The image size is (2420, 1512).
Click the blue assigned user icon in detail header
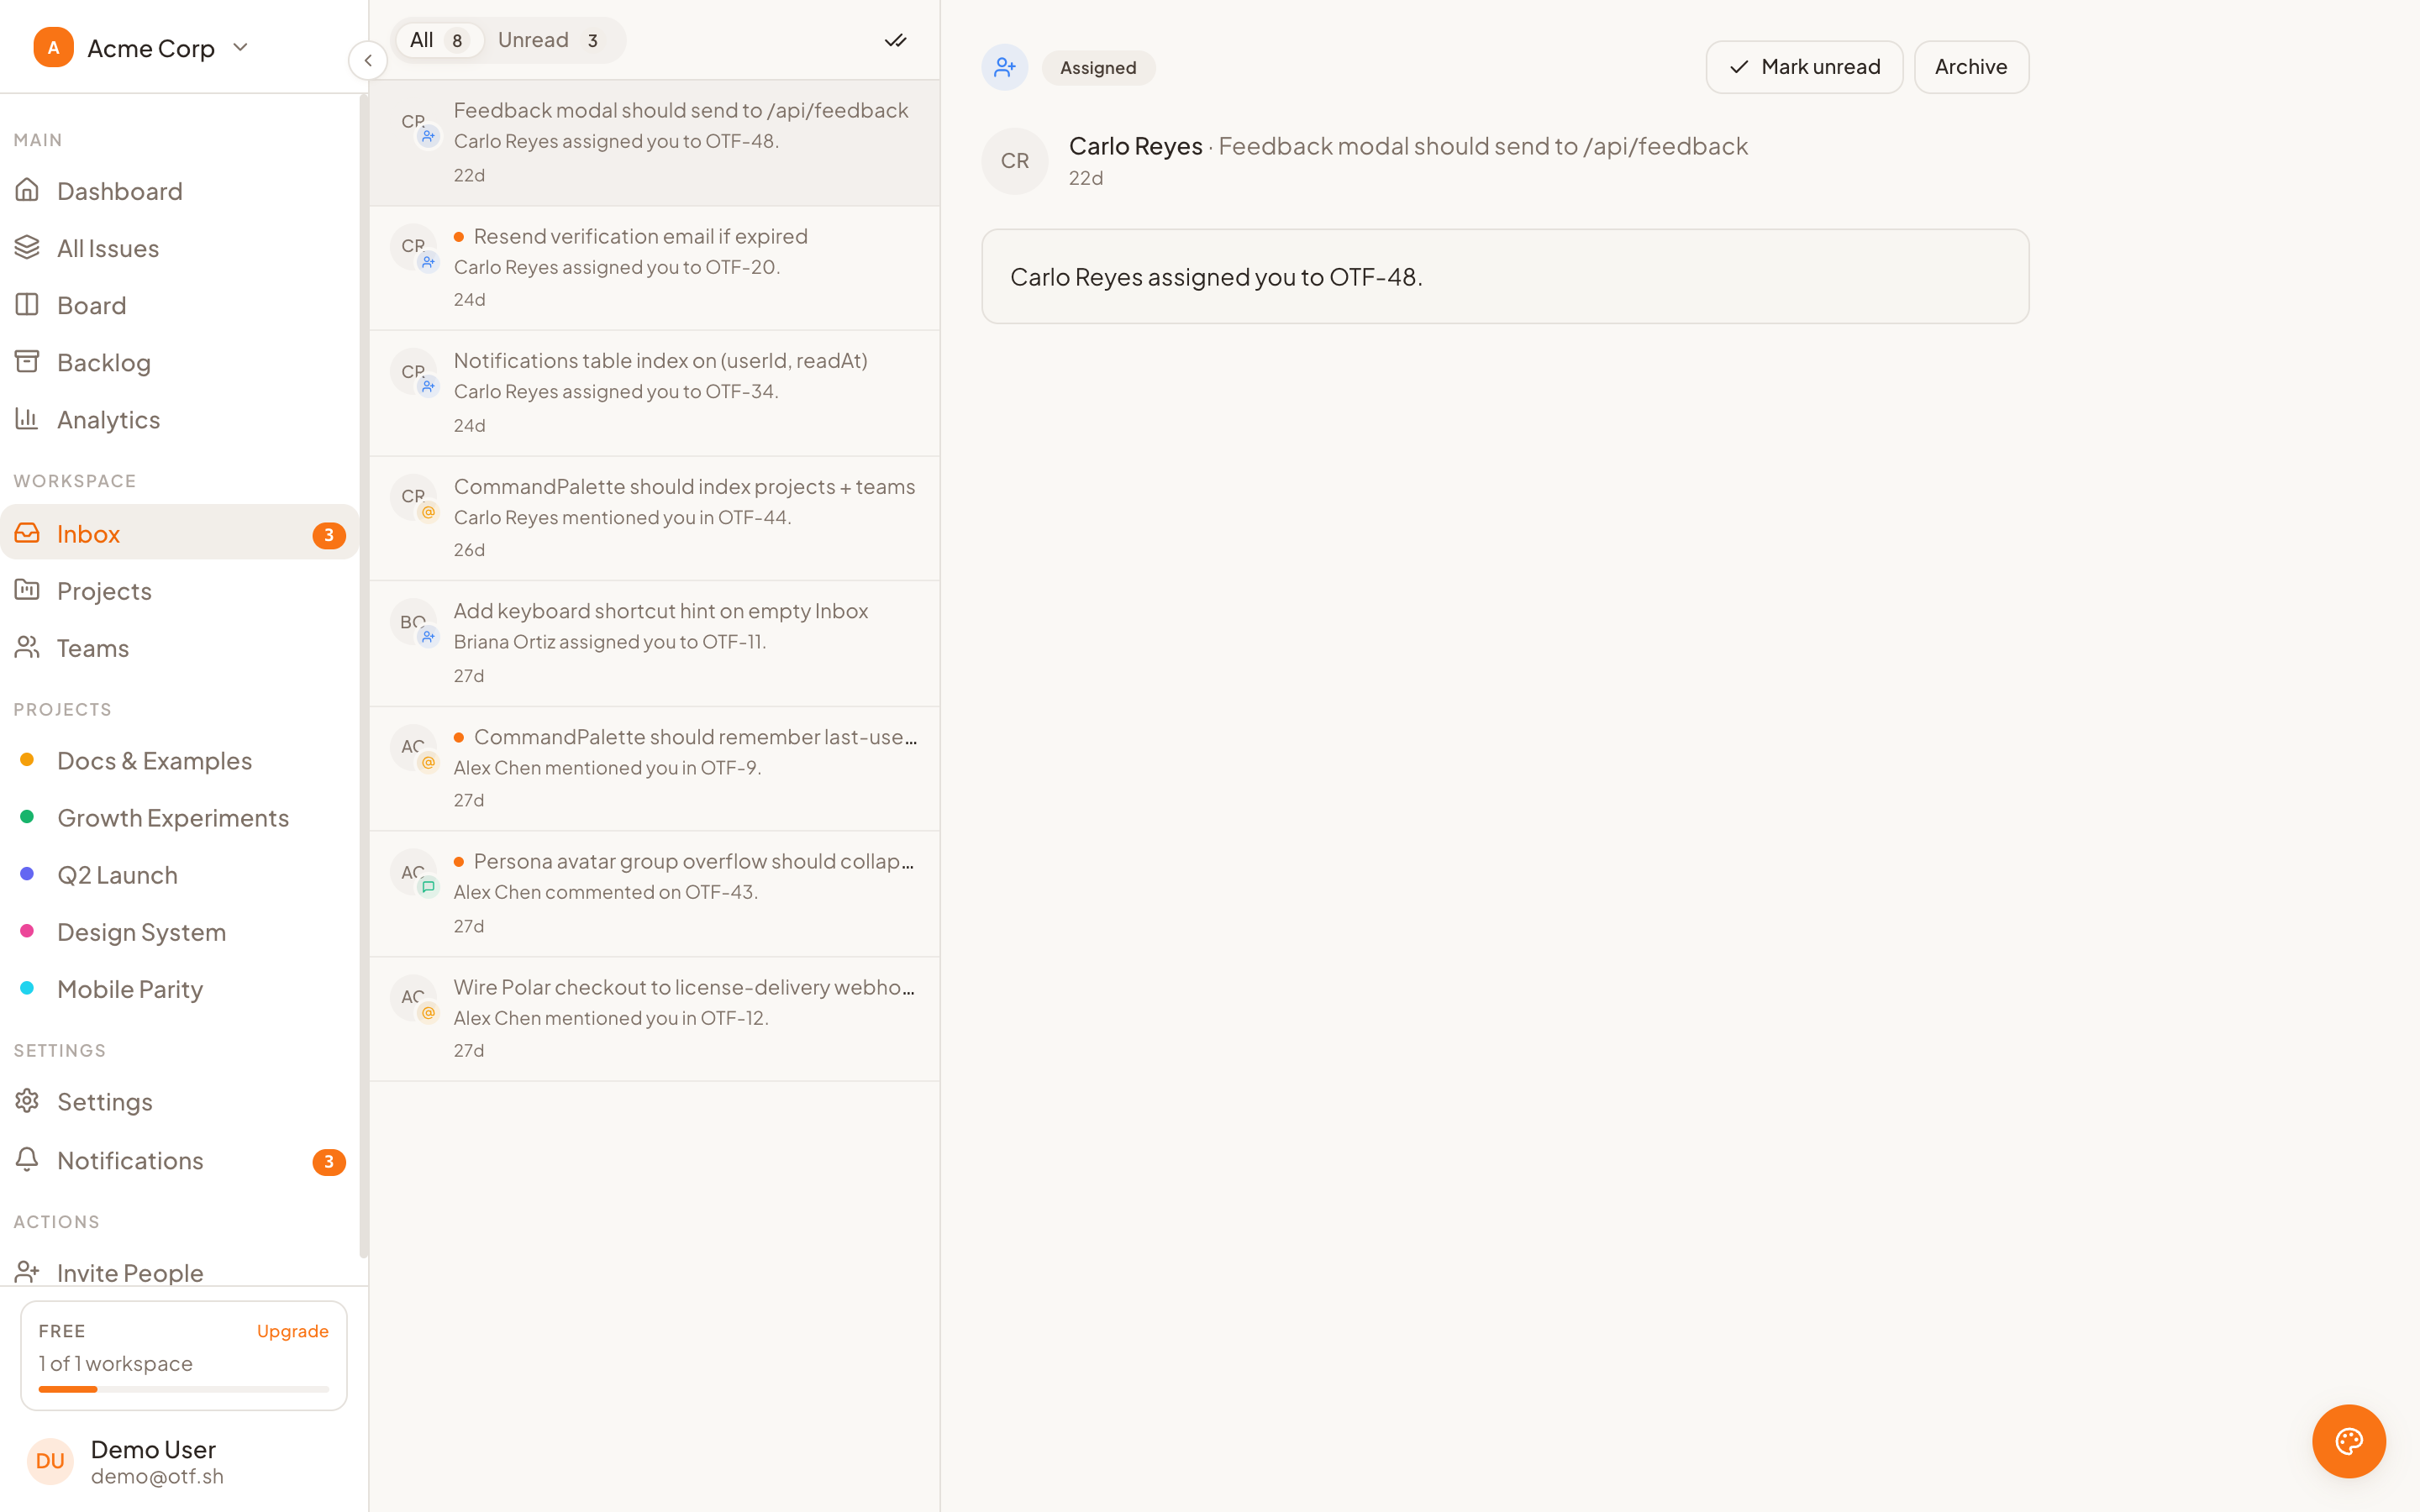coord(1005,67)
